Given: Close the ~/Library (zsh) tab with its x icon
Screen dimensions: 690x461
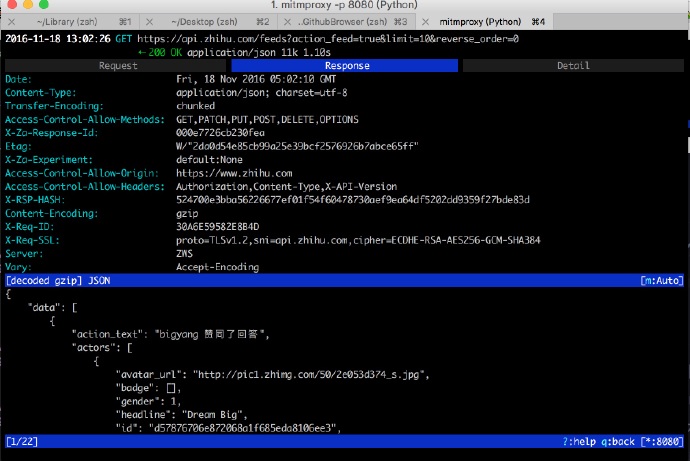Looking at the screenshot, I should tap(11, 20).
